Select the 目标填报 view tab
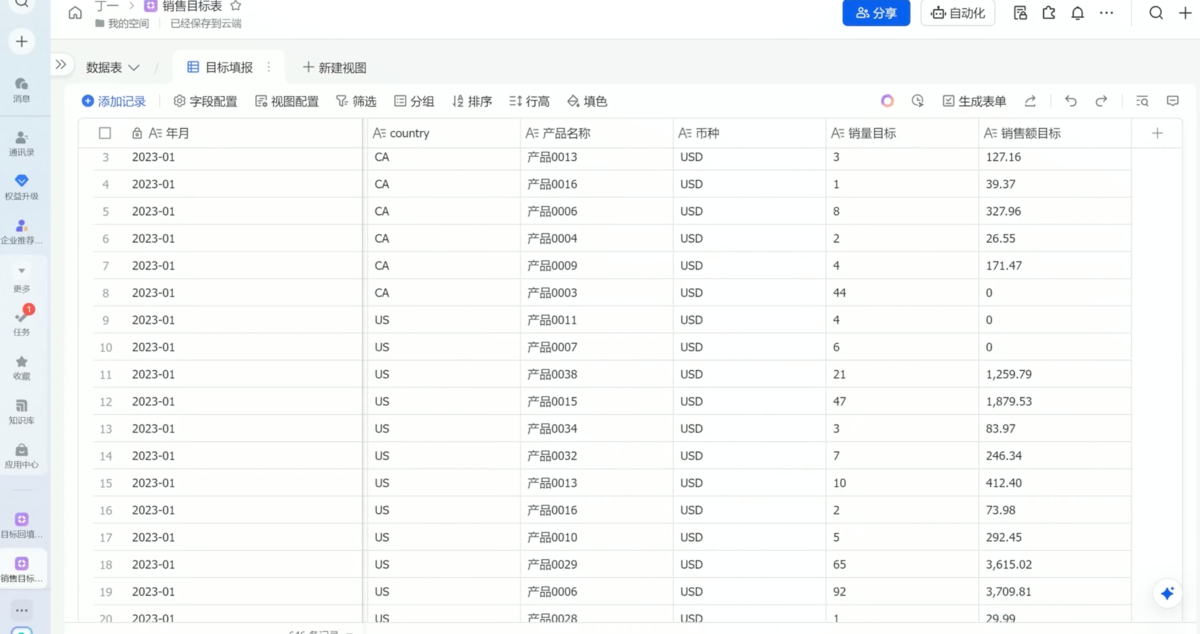Image resolution: width=1200 pixels, height=634 pixels. [x=220, y=67]
